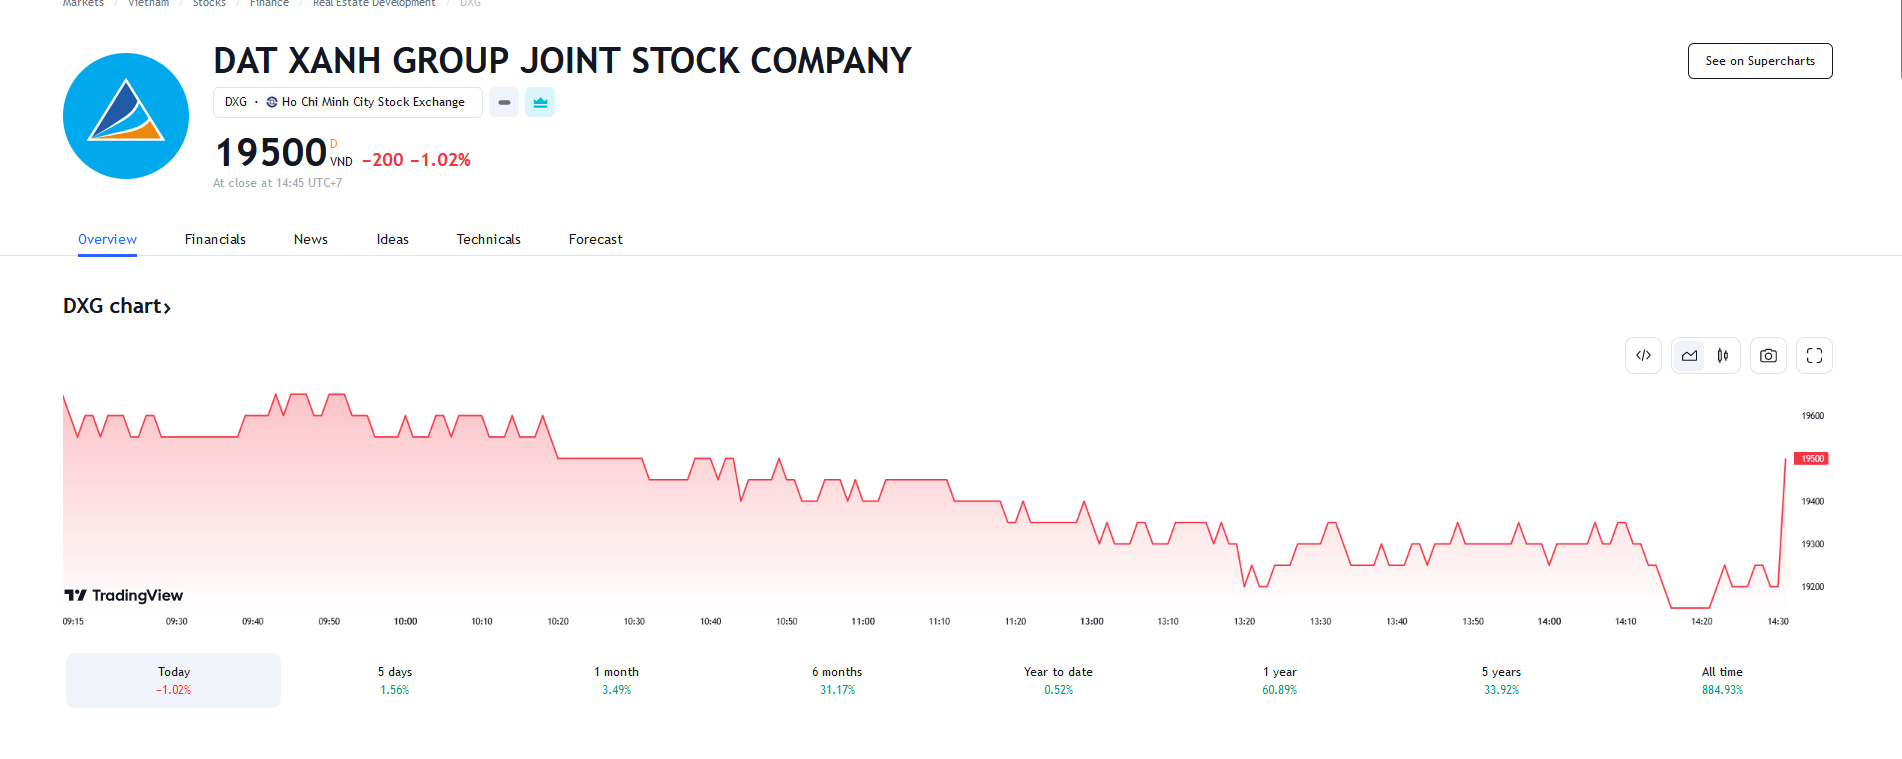This screenshot has height=759, width=1902.
Task: Switch chart to candlestick style
Action: pyautogui.click(x=1723, y=356)
